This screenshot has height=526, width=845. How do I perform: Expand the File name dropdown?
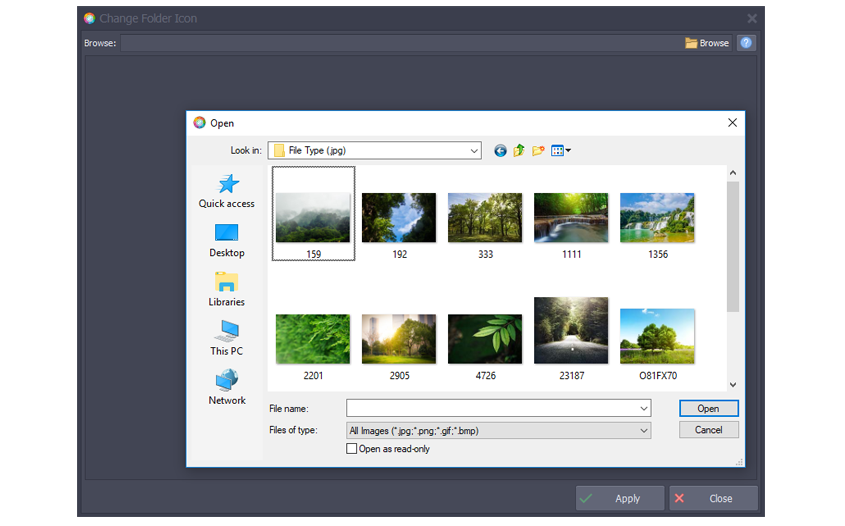point(643,409)
